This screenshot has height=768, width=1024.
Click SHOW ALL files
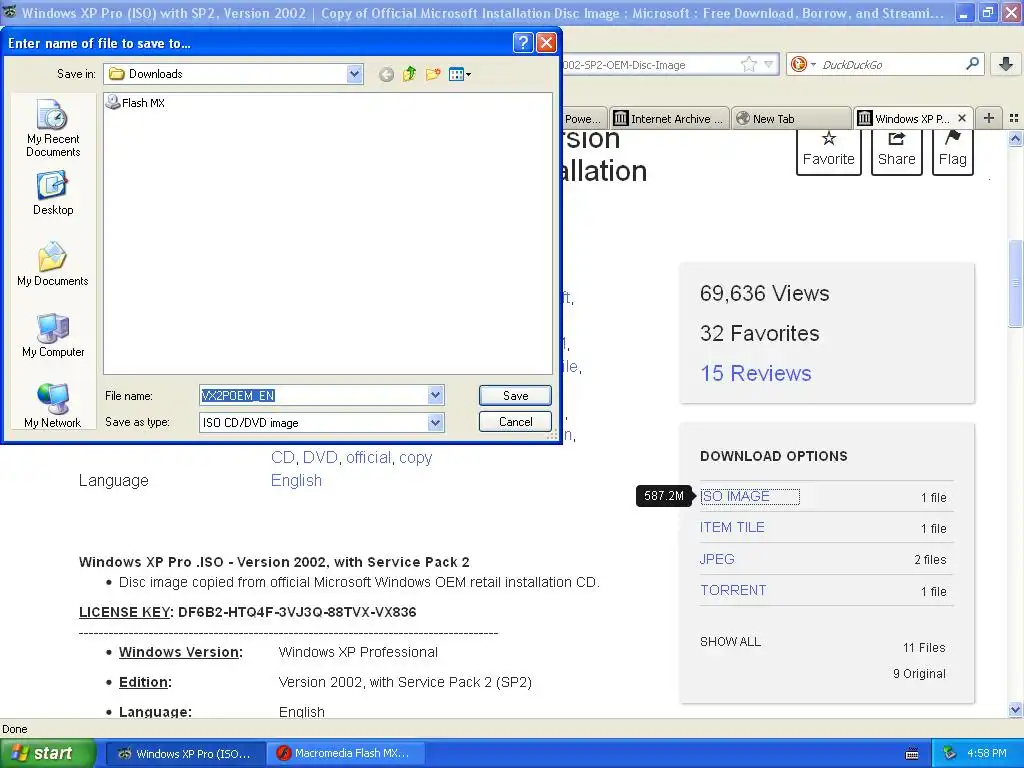[x=730, y=642]
